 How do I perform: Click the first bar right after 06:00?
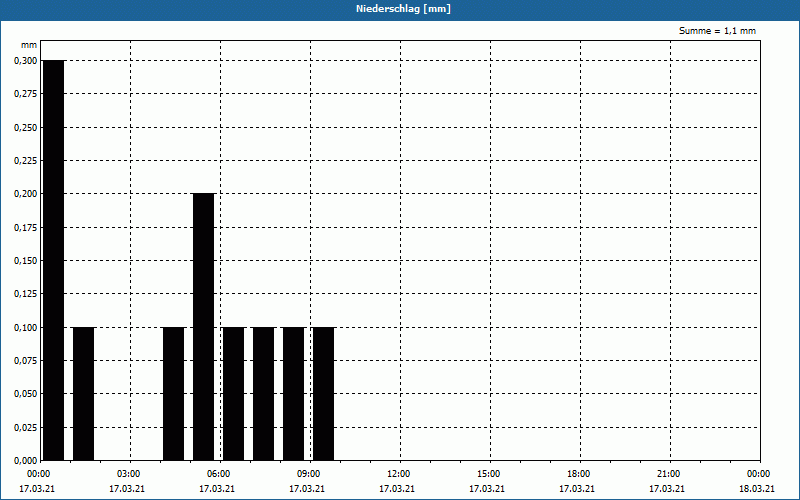point(234,393)
